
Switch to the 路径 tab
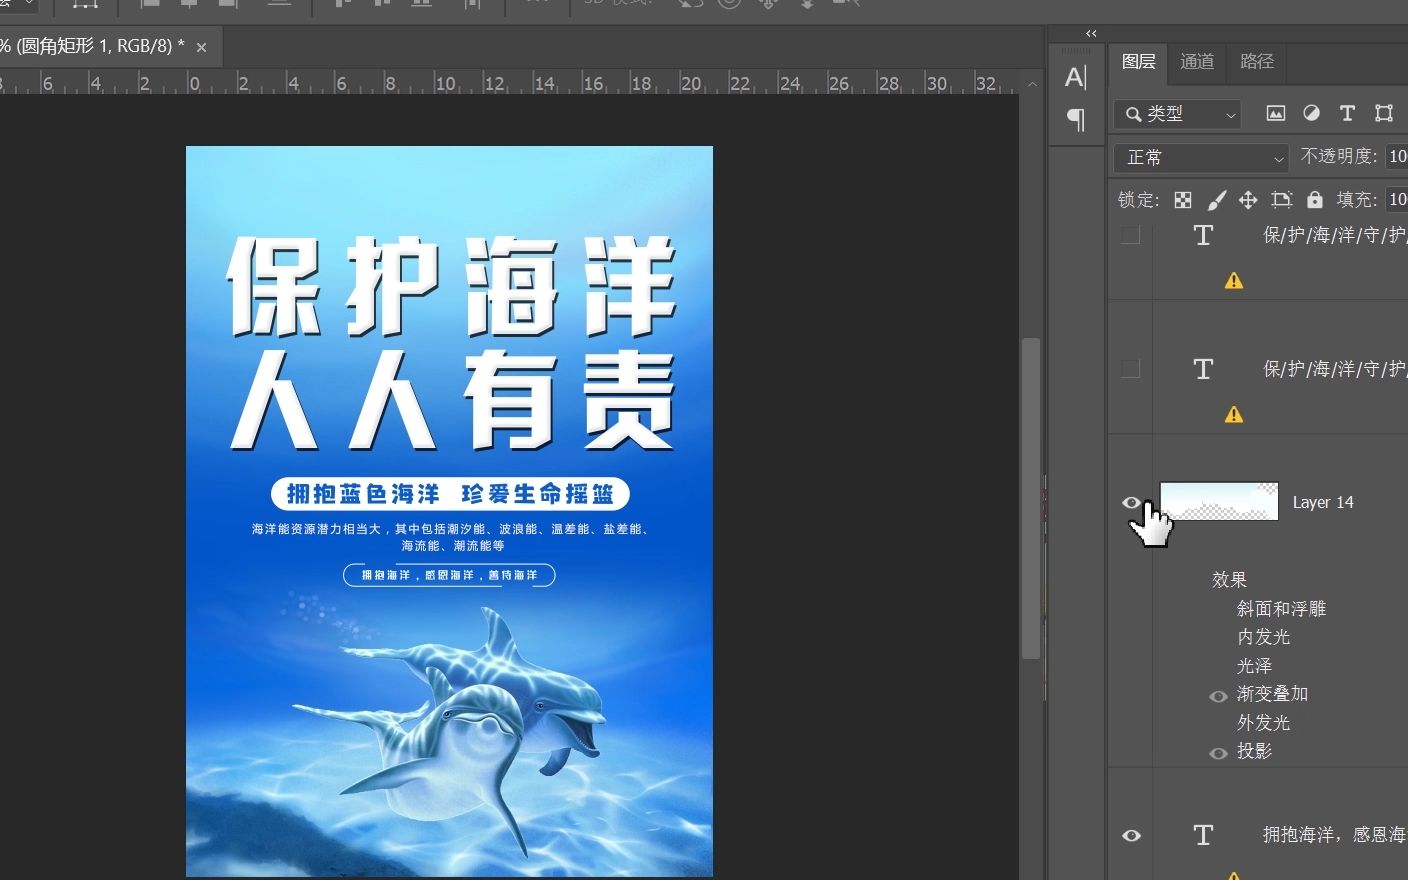coord(1256,62)
